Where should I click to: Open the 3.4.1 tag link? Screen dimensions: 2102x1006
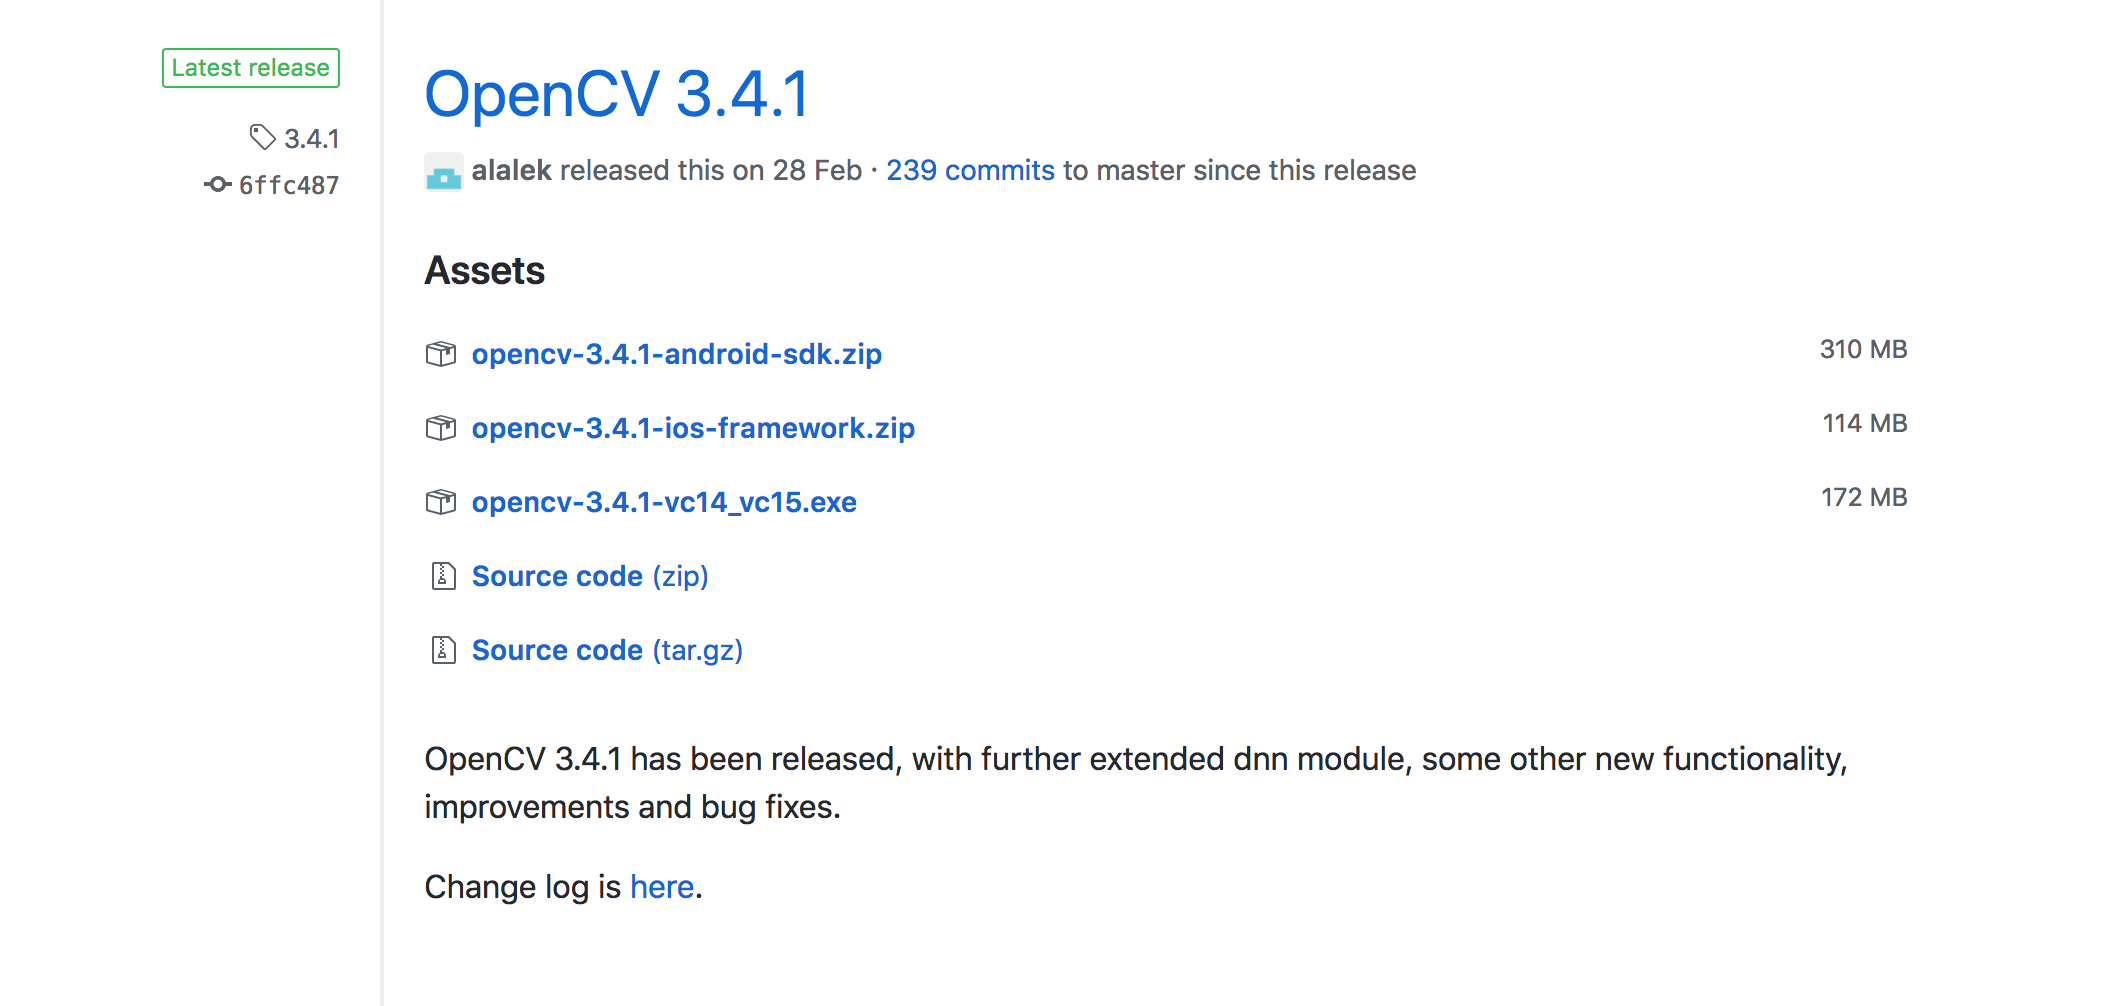[311, 138]
